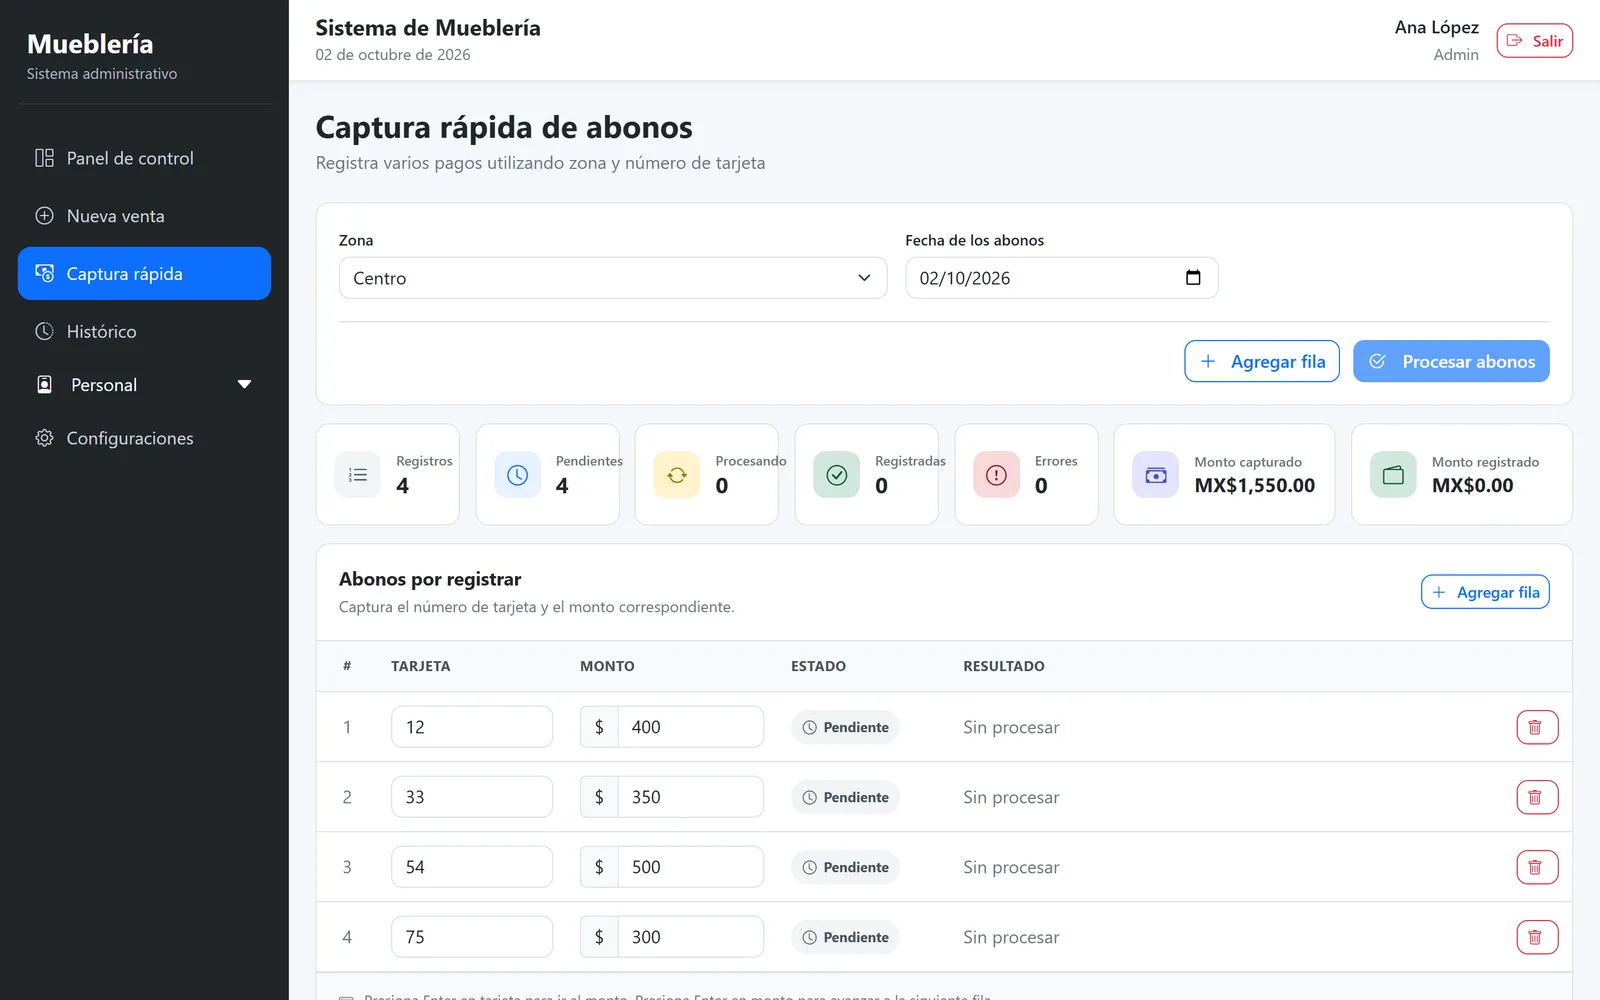The width and height of the screenshot is (1600, 1000).
Task: Open Configuraciones from the sidebar
Action: pyautogui.click(x=144, y=438)
